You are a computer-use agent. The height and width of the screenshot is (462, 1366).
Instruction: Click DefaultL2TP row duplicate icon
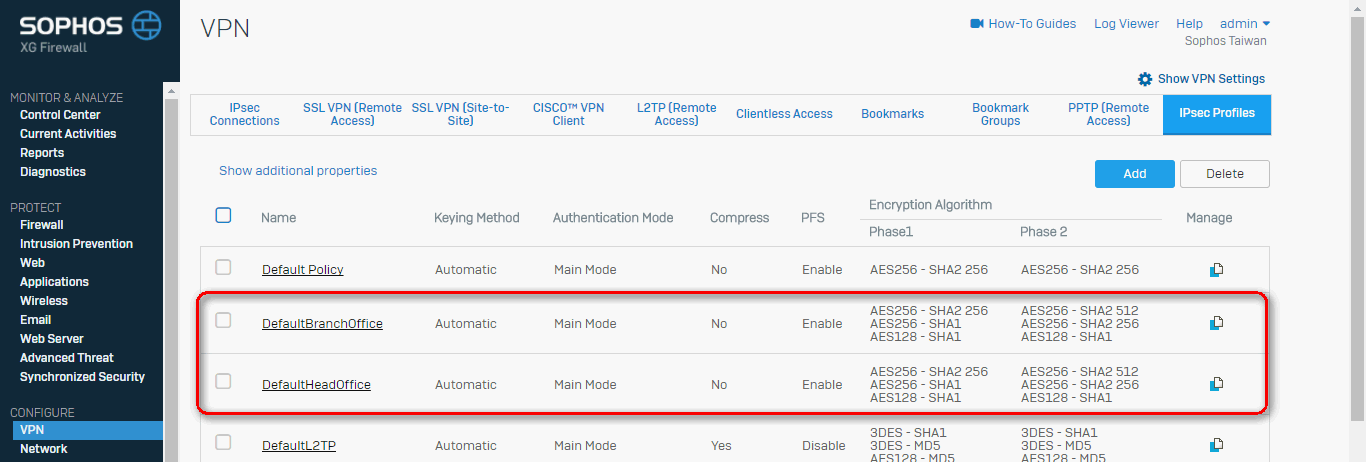[1216, 445]
